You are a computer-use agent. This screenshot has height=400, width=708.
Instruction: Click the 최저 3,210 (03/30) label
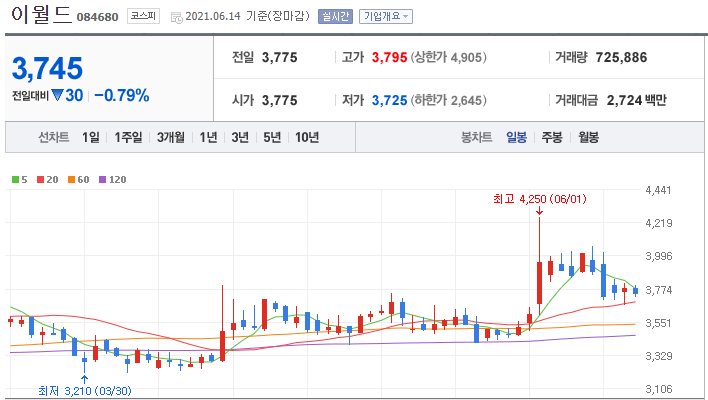tap(85, 391)
